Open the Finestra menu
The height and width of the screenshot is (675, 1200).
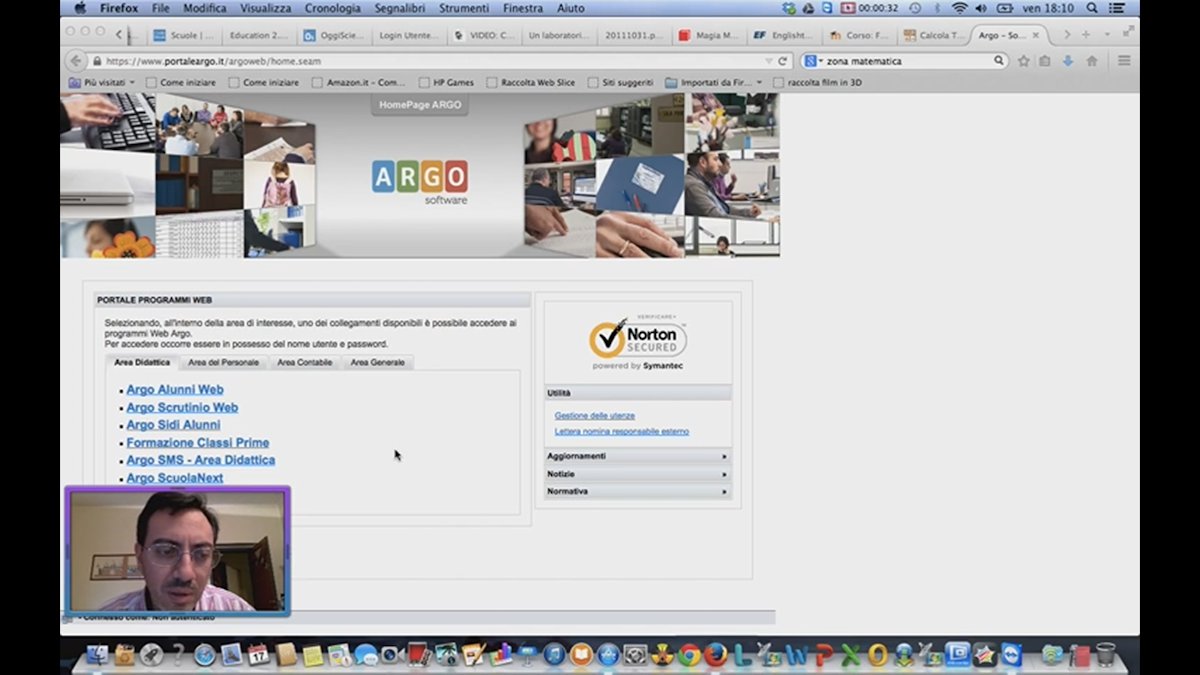pos(524,8)
